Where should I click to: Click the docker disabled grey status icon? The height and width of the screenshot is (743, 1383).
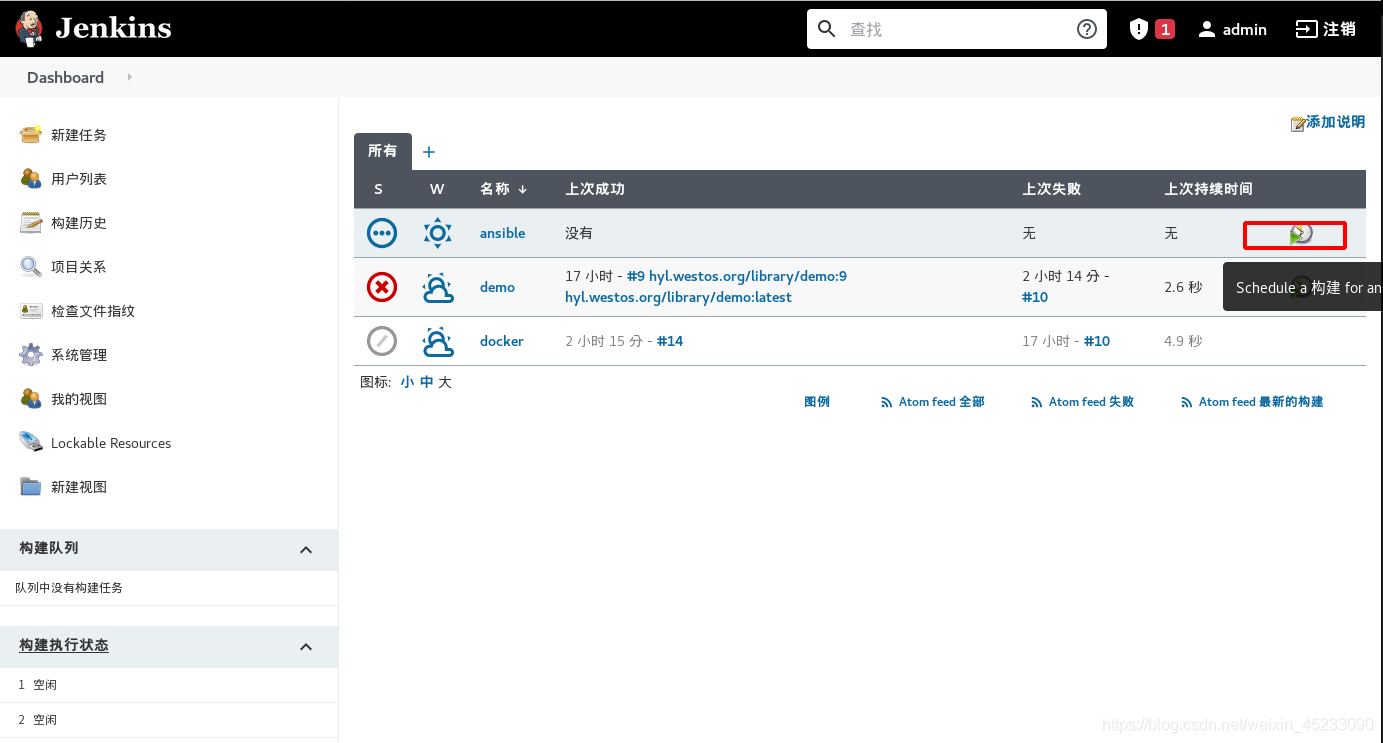click(382, 341)
